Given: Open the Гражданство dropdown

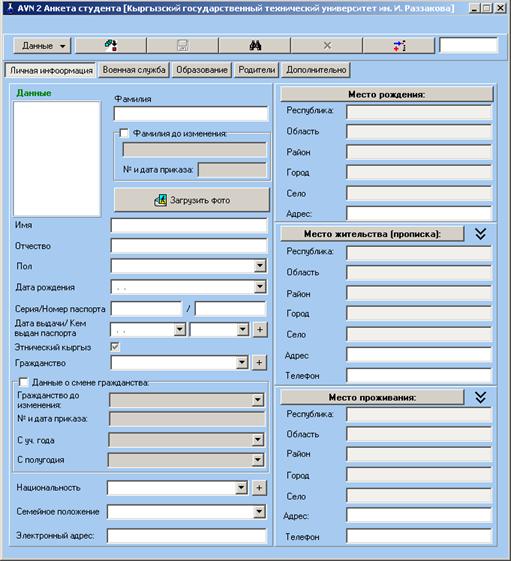Looking at the screenshot, I should pos(242,362).
